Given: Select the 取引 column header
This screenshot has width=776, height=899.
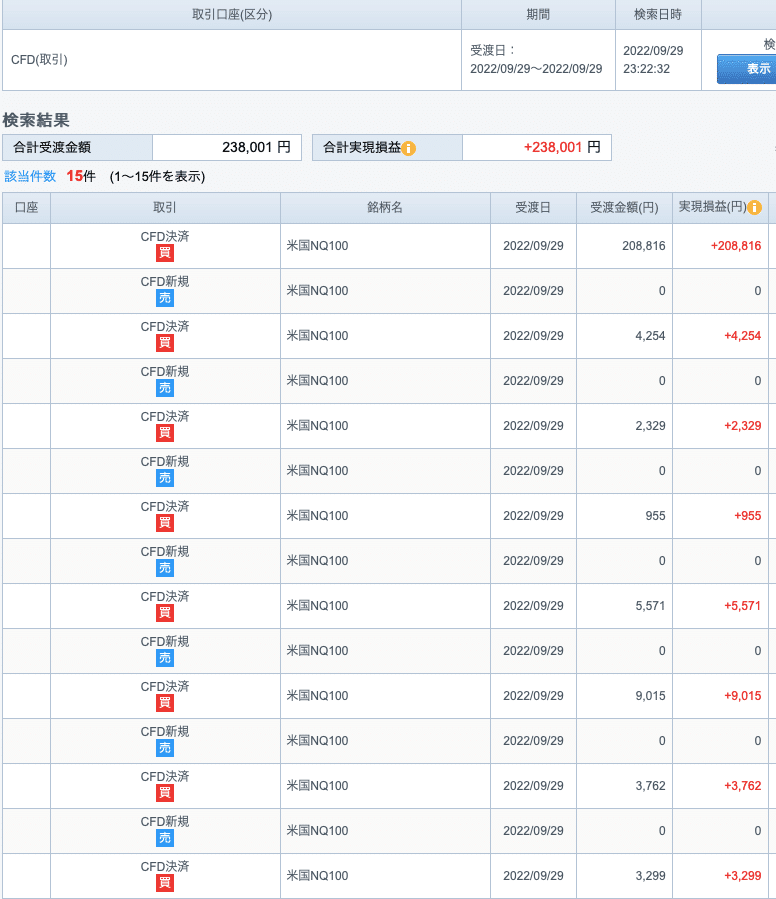Looking at the screenshot, I should tap(165, 208).
